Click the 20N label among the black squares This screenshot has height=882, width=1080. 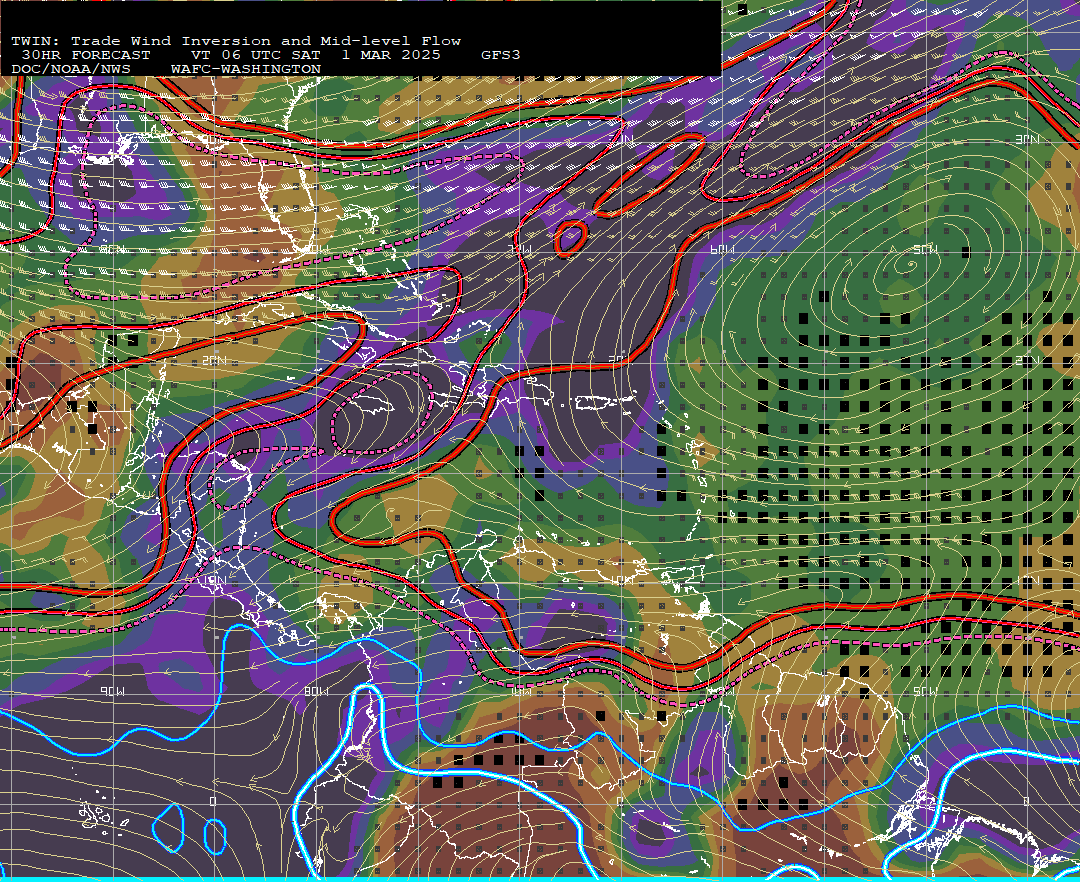[x=1028, y=361]
